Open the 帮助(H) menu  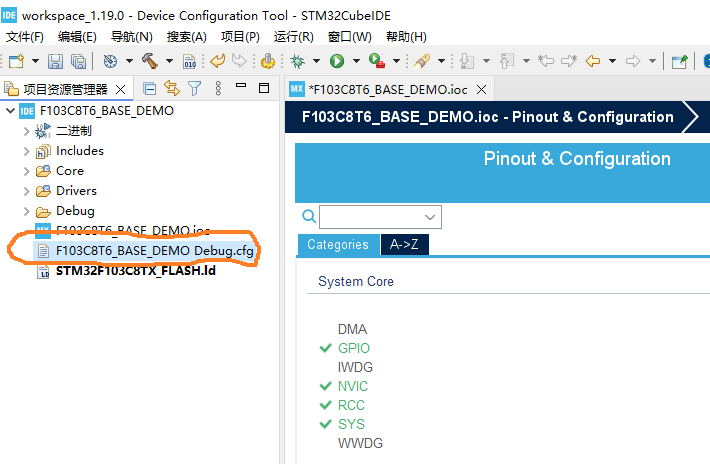pyautogui.click(x=406, y=37)
